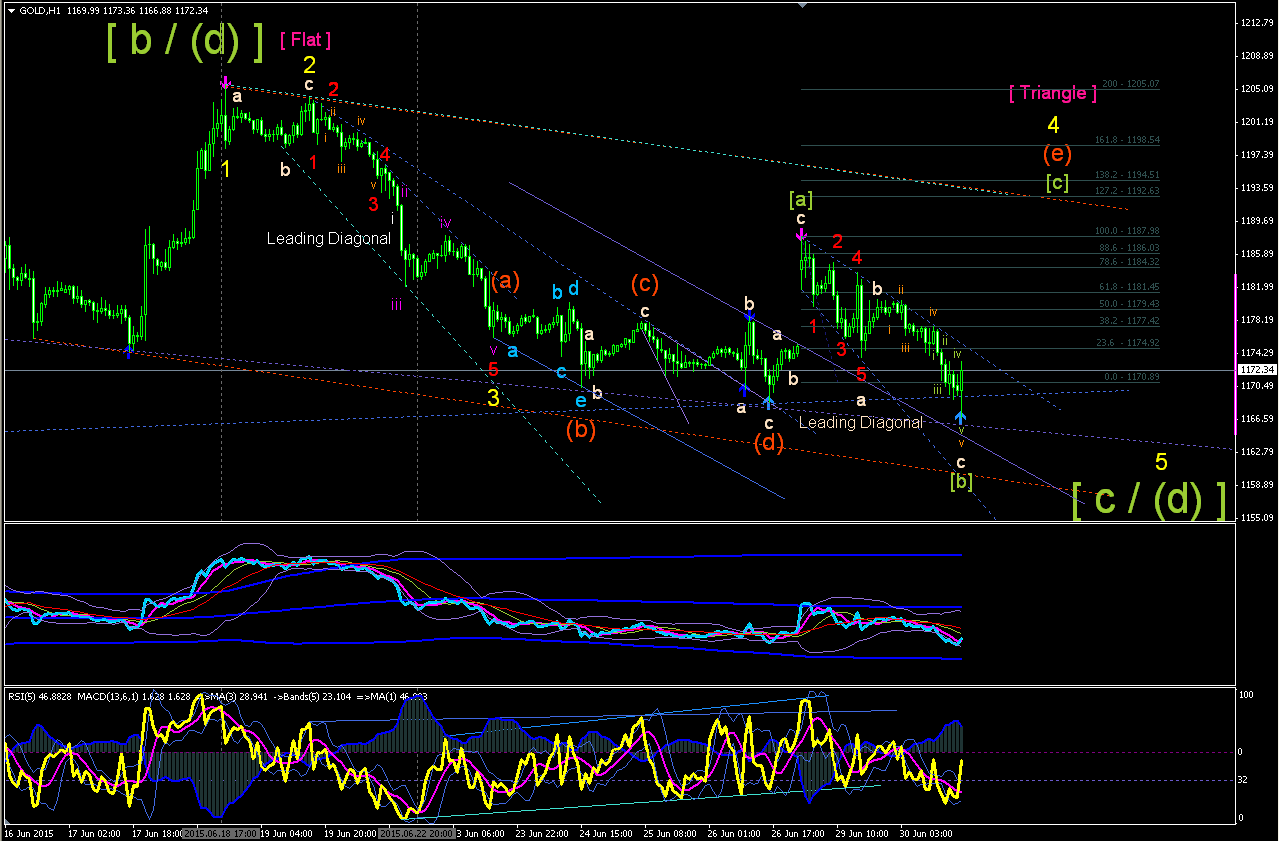
Task: Select the orange (e) wave label
Action: click(1058, 154)
